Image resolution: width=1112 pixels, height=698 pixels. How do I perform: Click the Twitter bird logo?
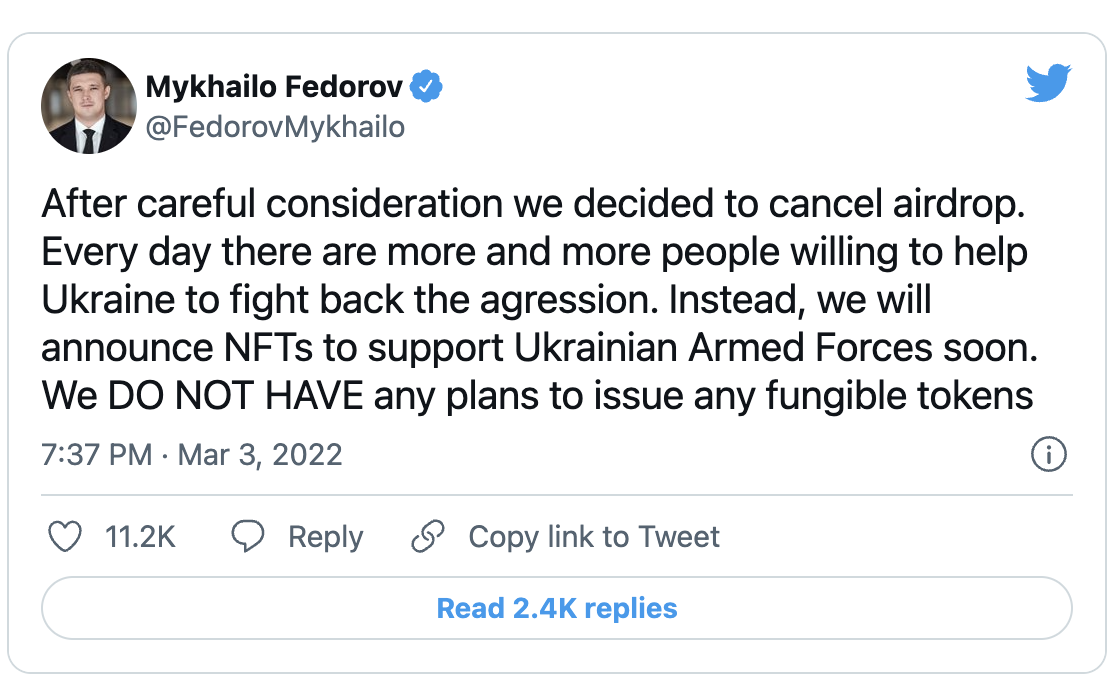(x=1048, y=84)
